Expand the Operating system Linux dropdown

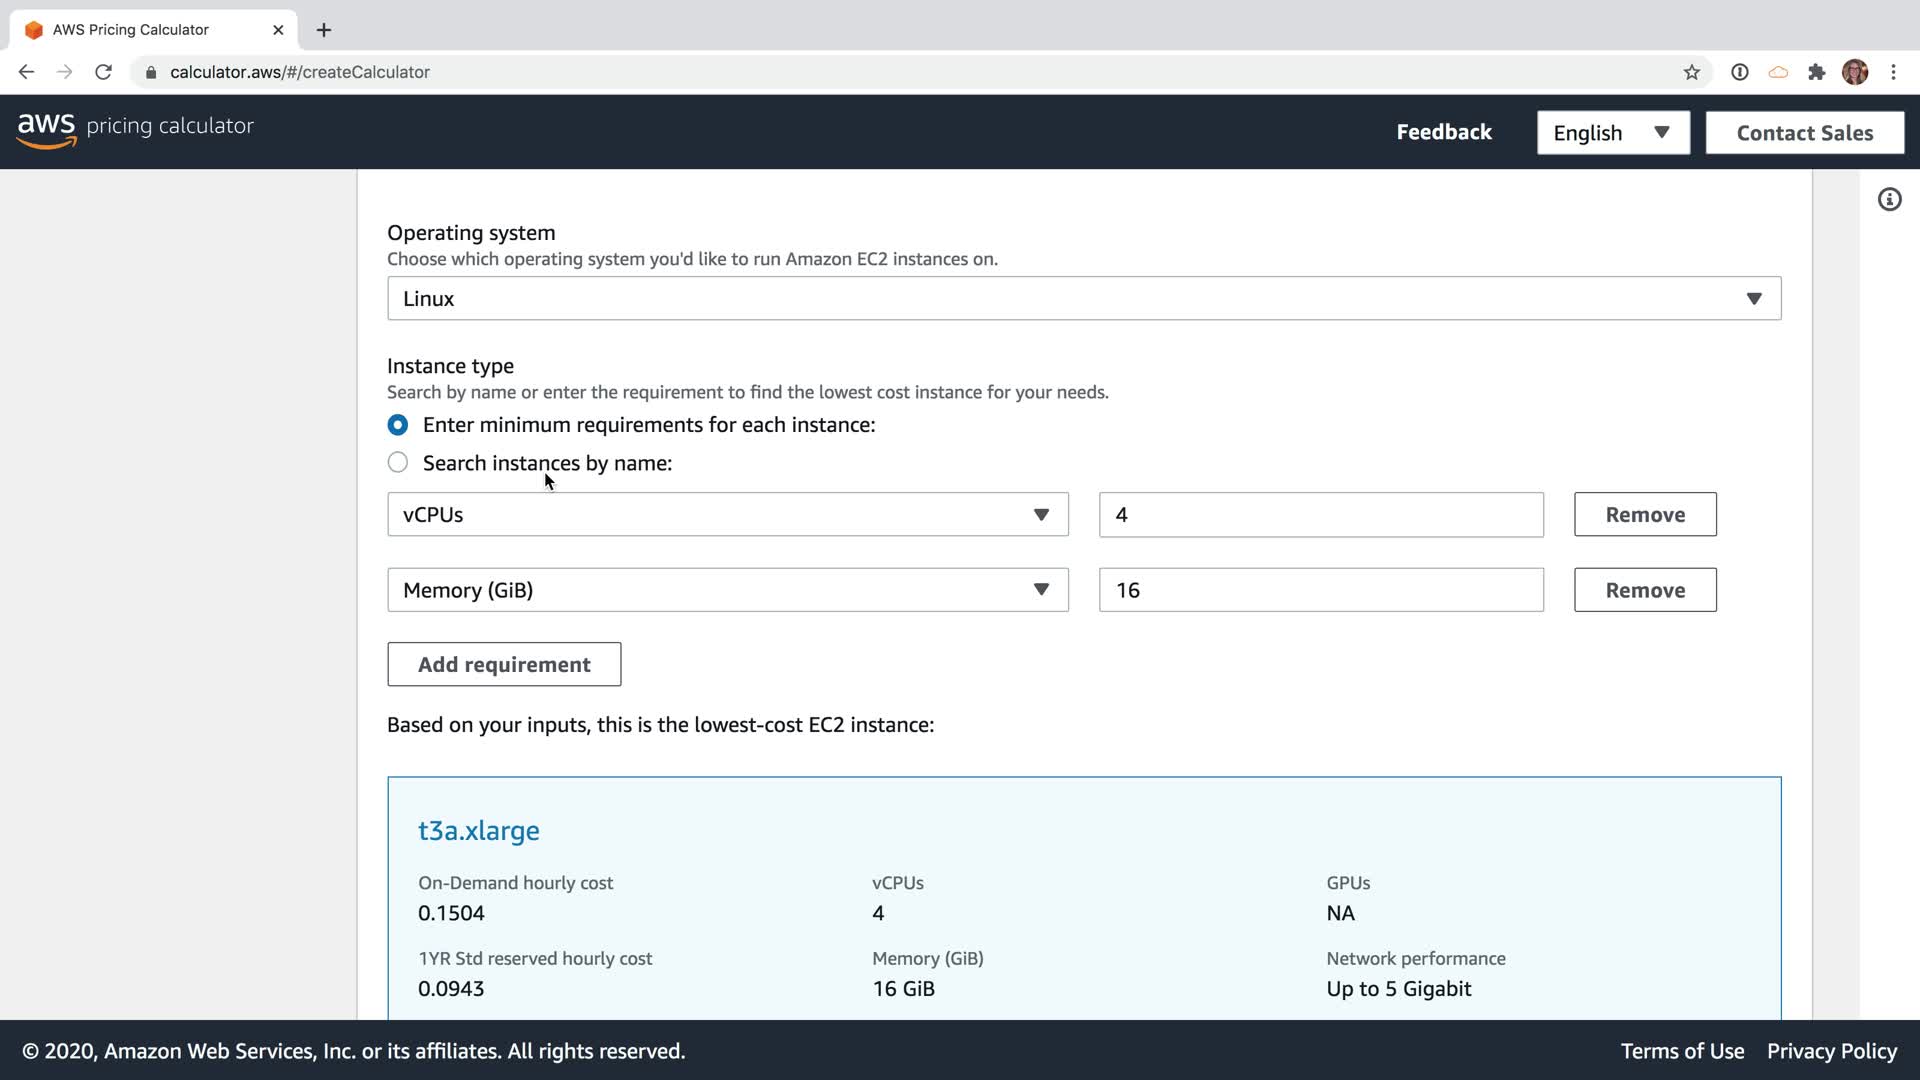[1083, 299]
